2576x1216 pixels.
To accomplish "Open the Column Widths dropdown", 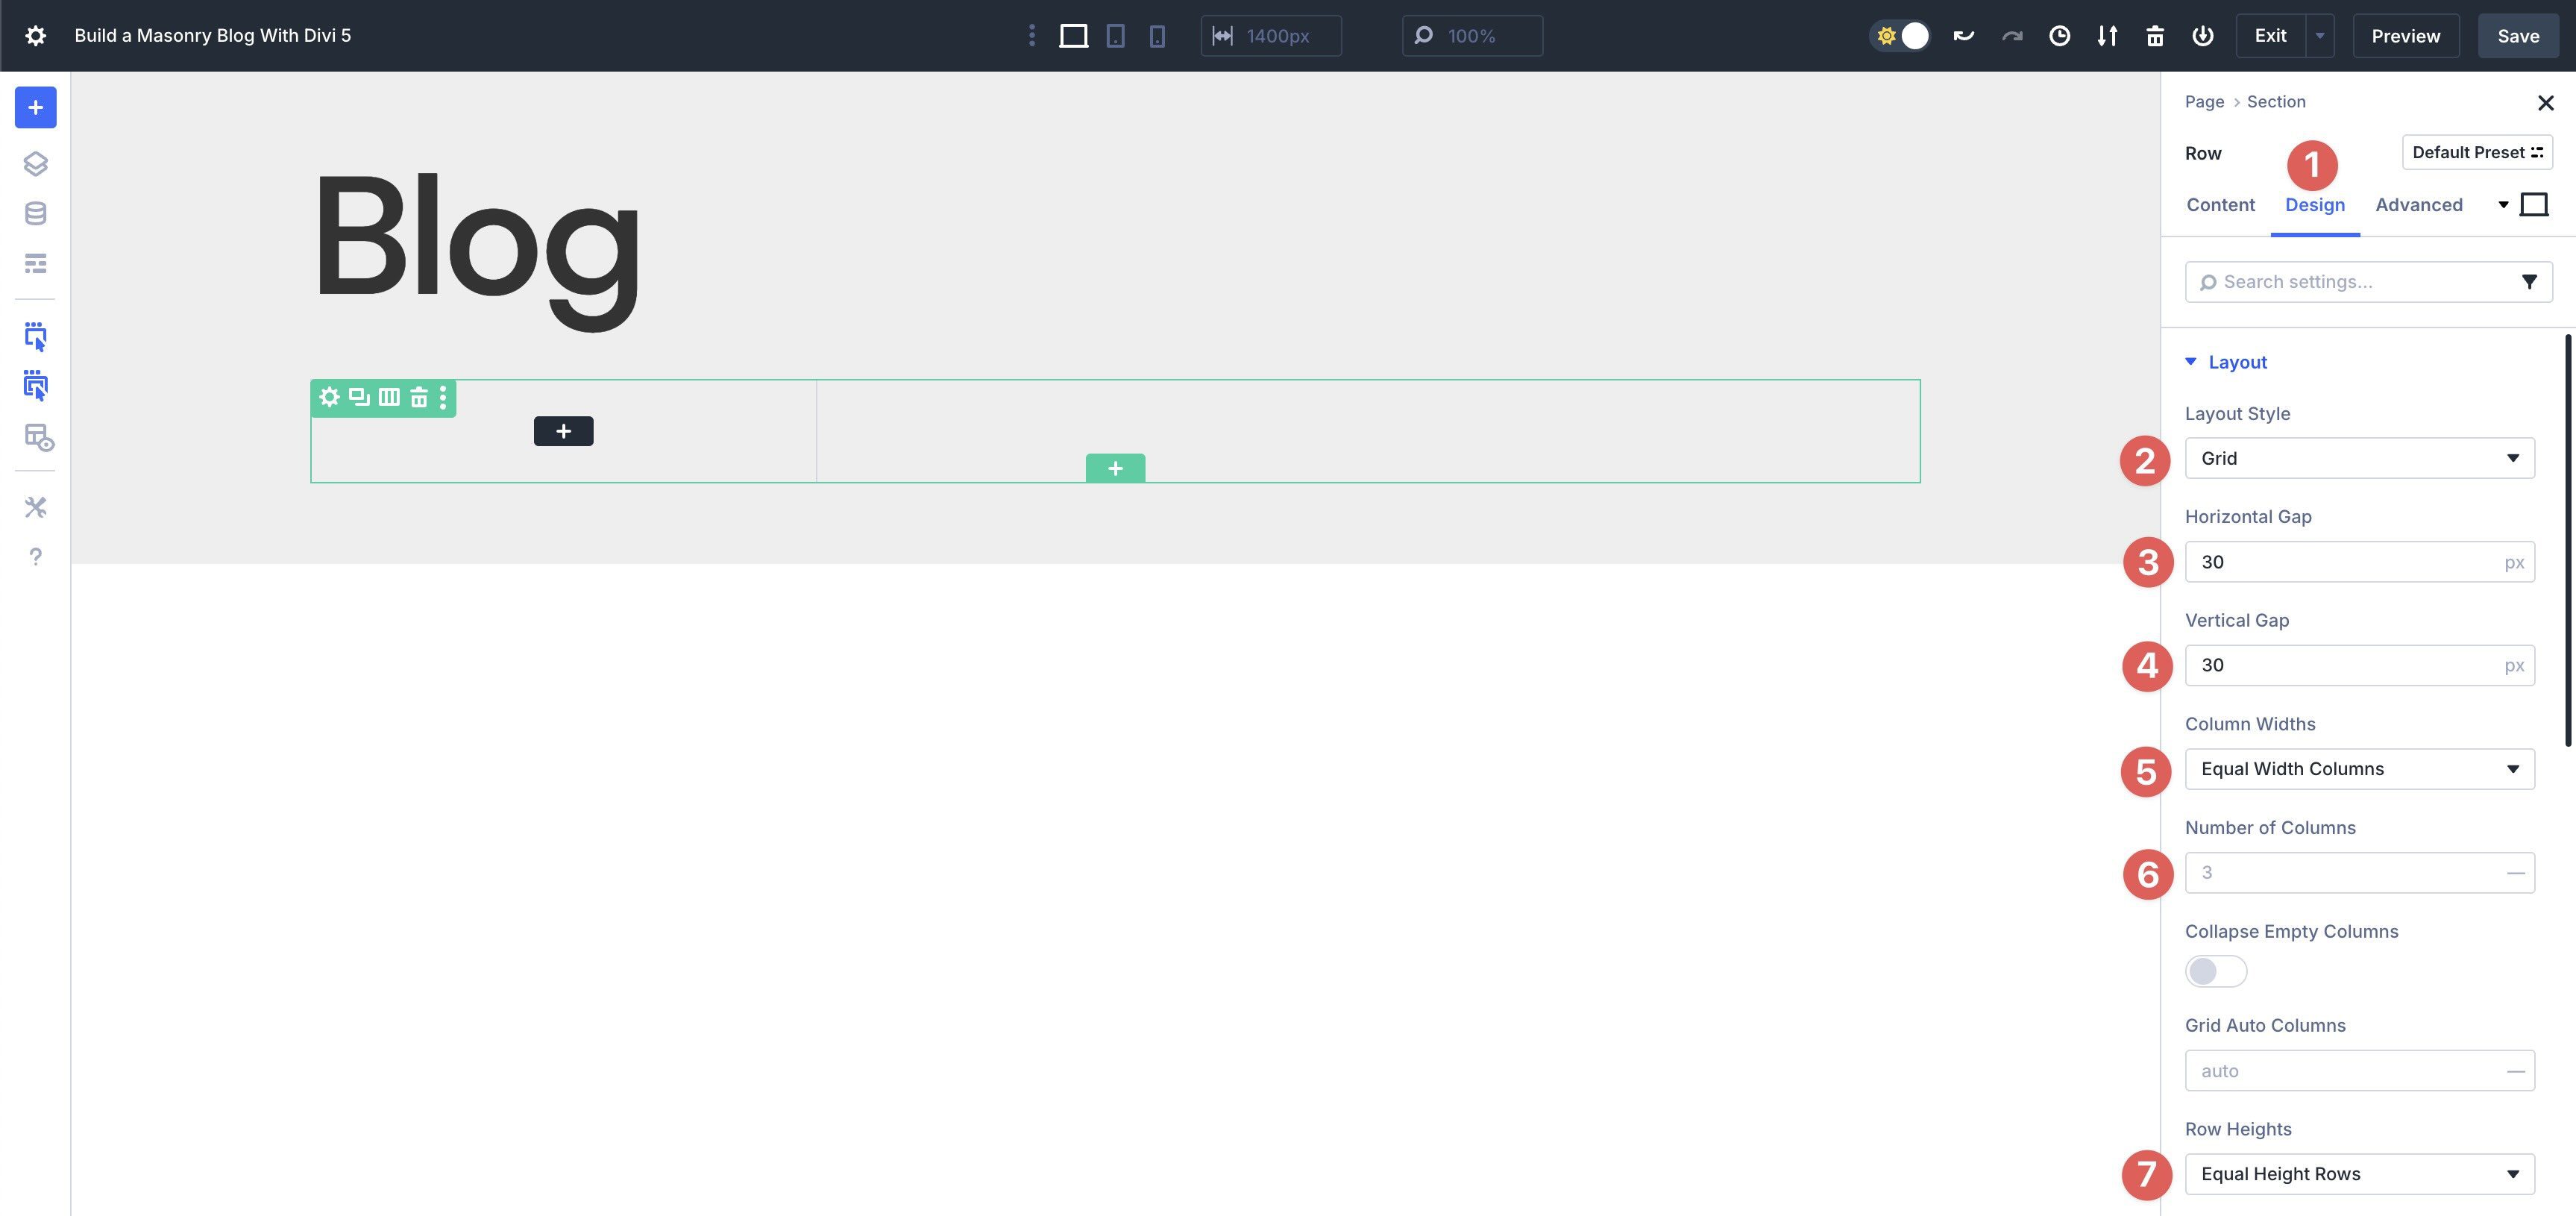I will (2358, 768).
